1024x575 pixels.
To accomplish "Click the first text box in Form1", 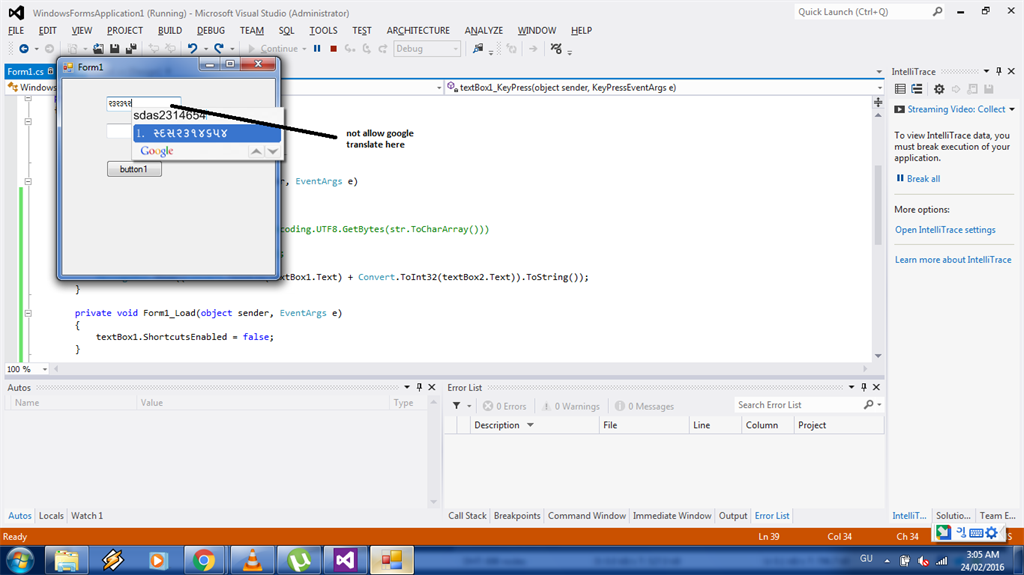I will click(144, 103).
